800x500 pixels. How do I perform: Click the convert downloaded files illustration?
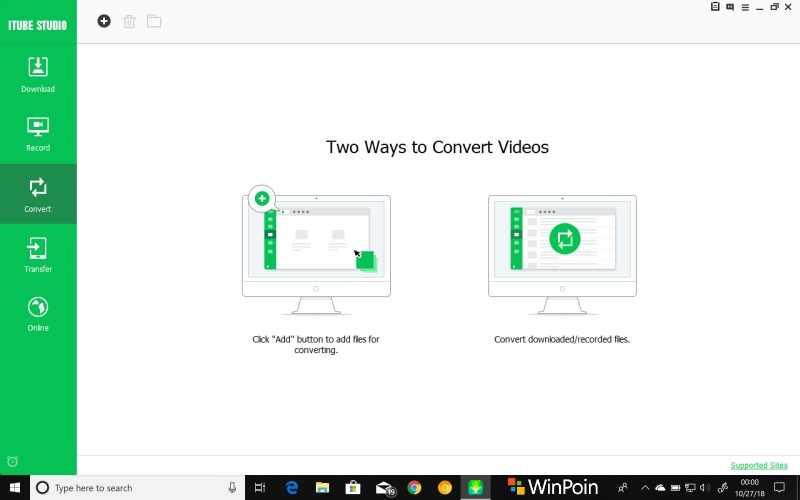(x=562, y=245)
